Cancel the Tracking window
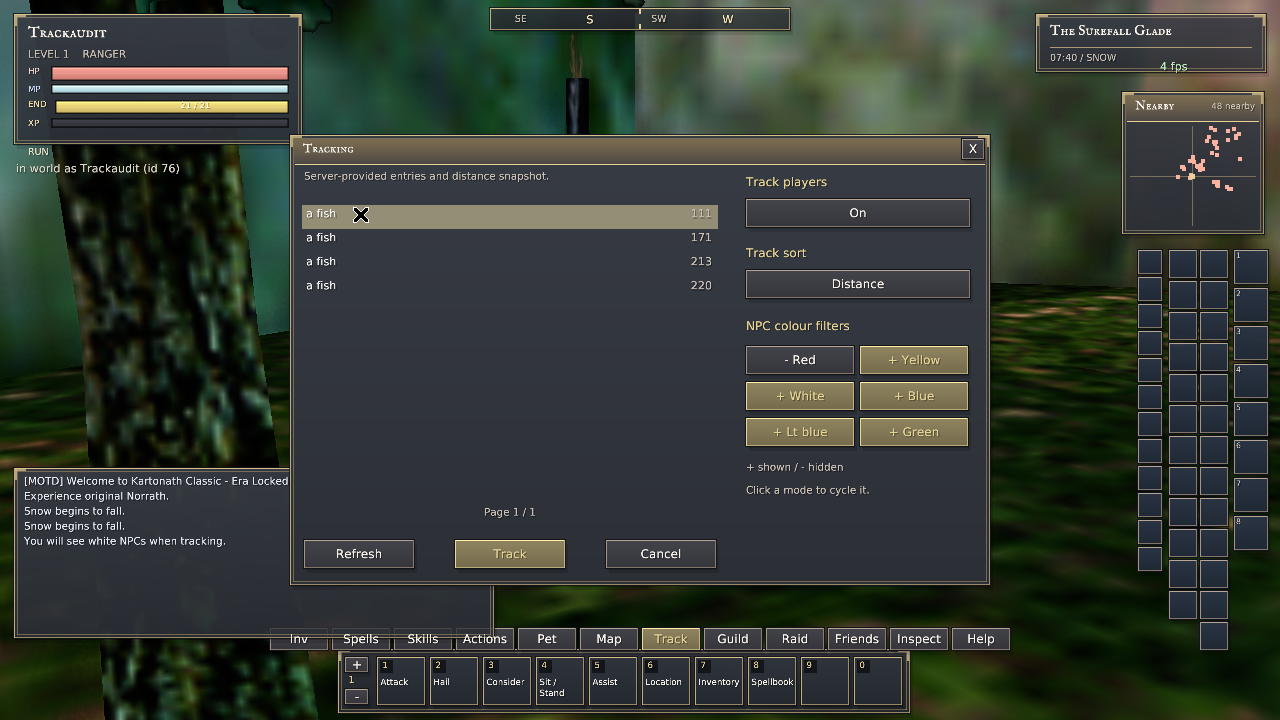This screenshot has width=1280, height=720. [x=661, y=554]
